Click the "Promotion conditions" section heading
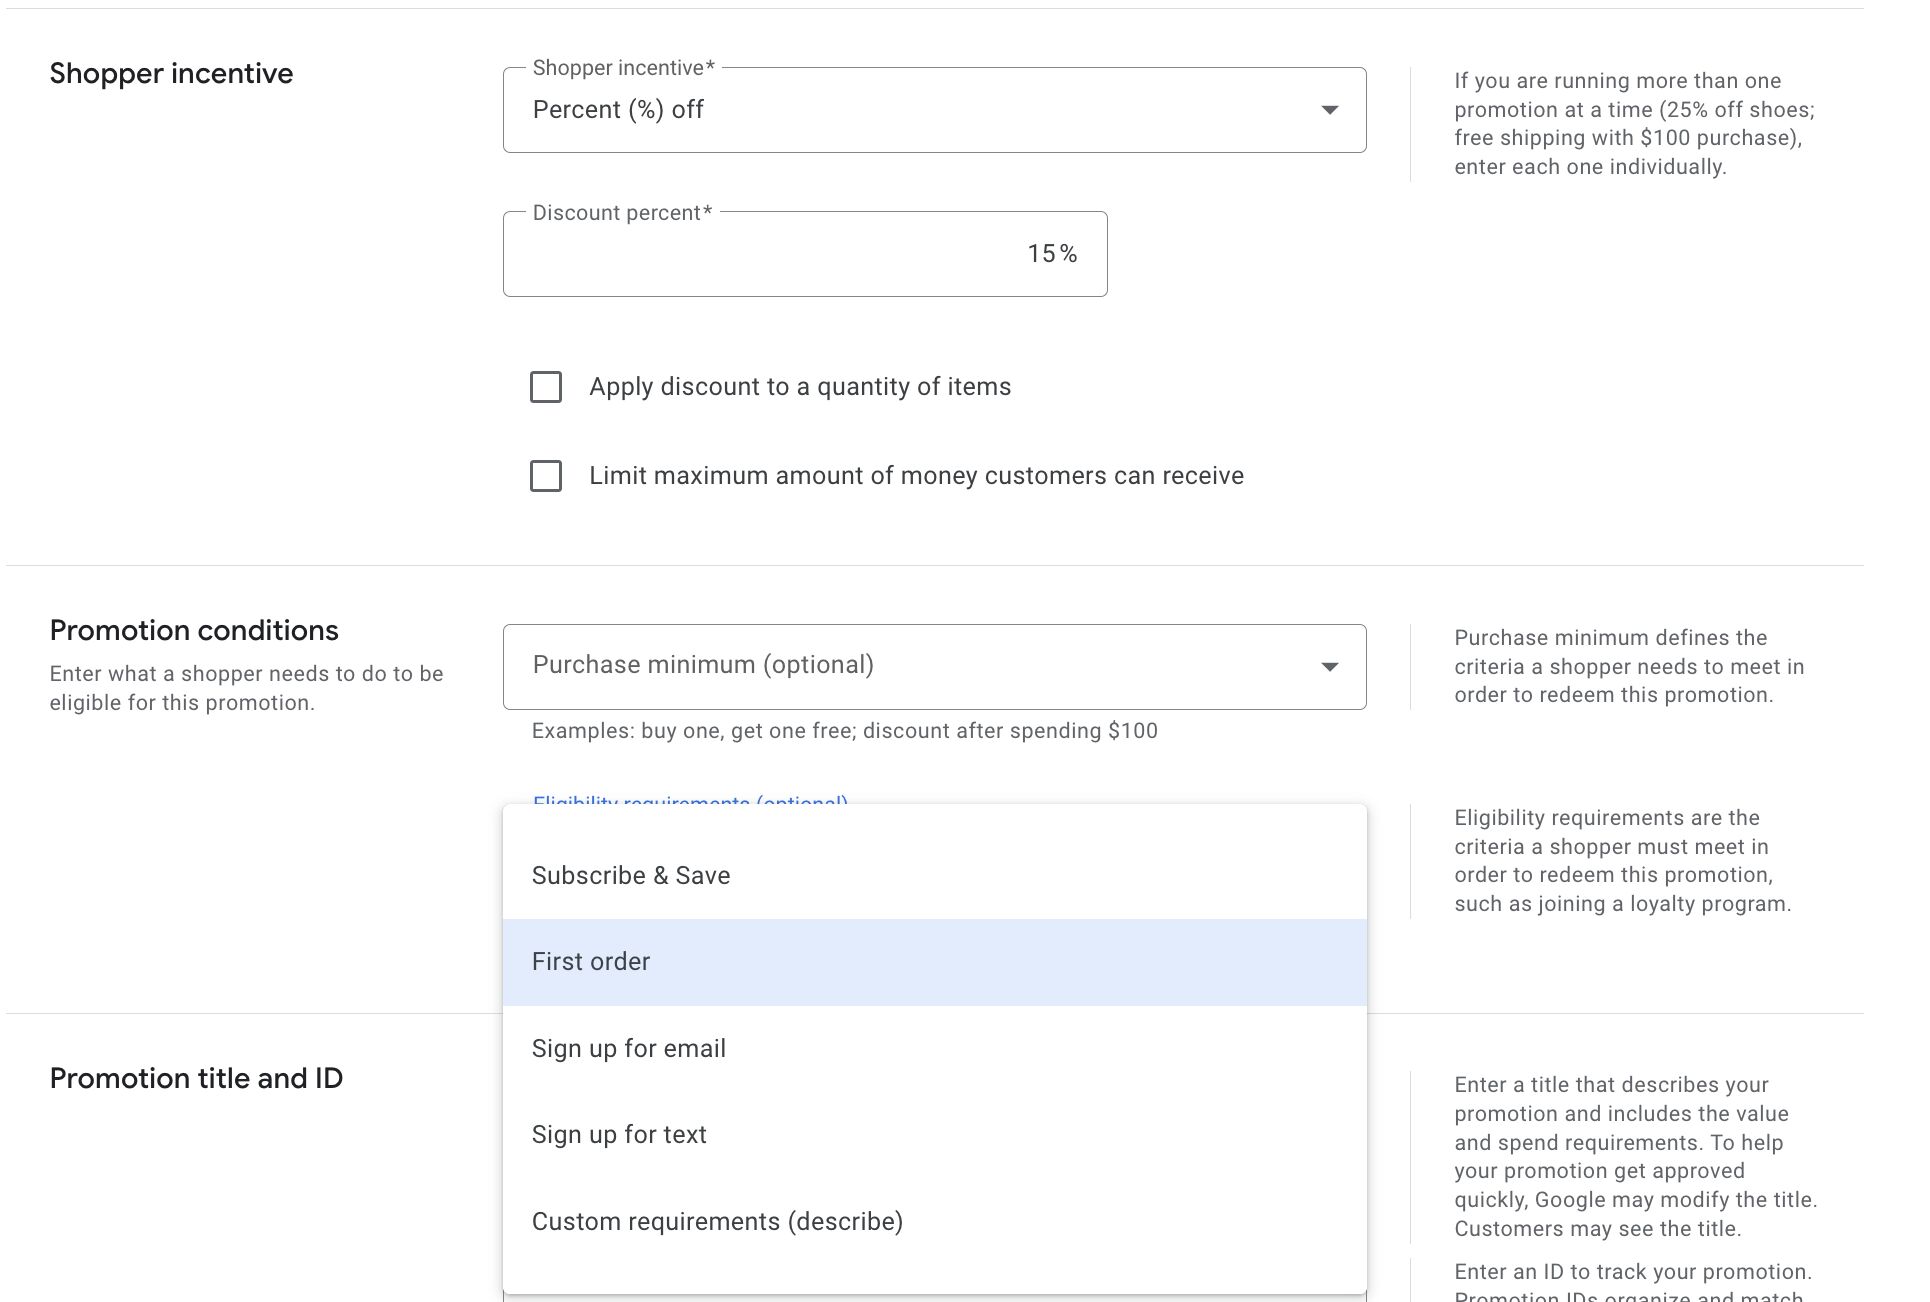 (195, 630)
